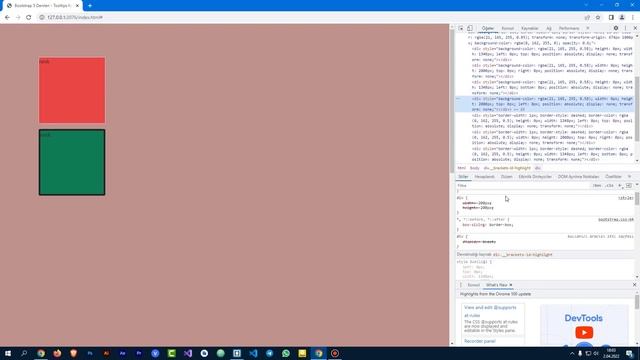Screen dimensions: 640x360
Task: Open View and edit @supports link
Action: click(x=490, y=307)
